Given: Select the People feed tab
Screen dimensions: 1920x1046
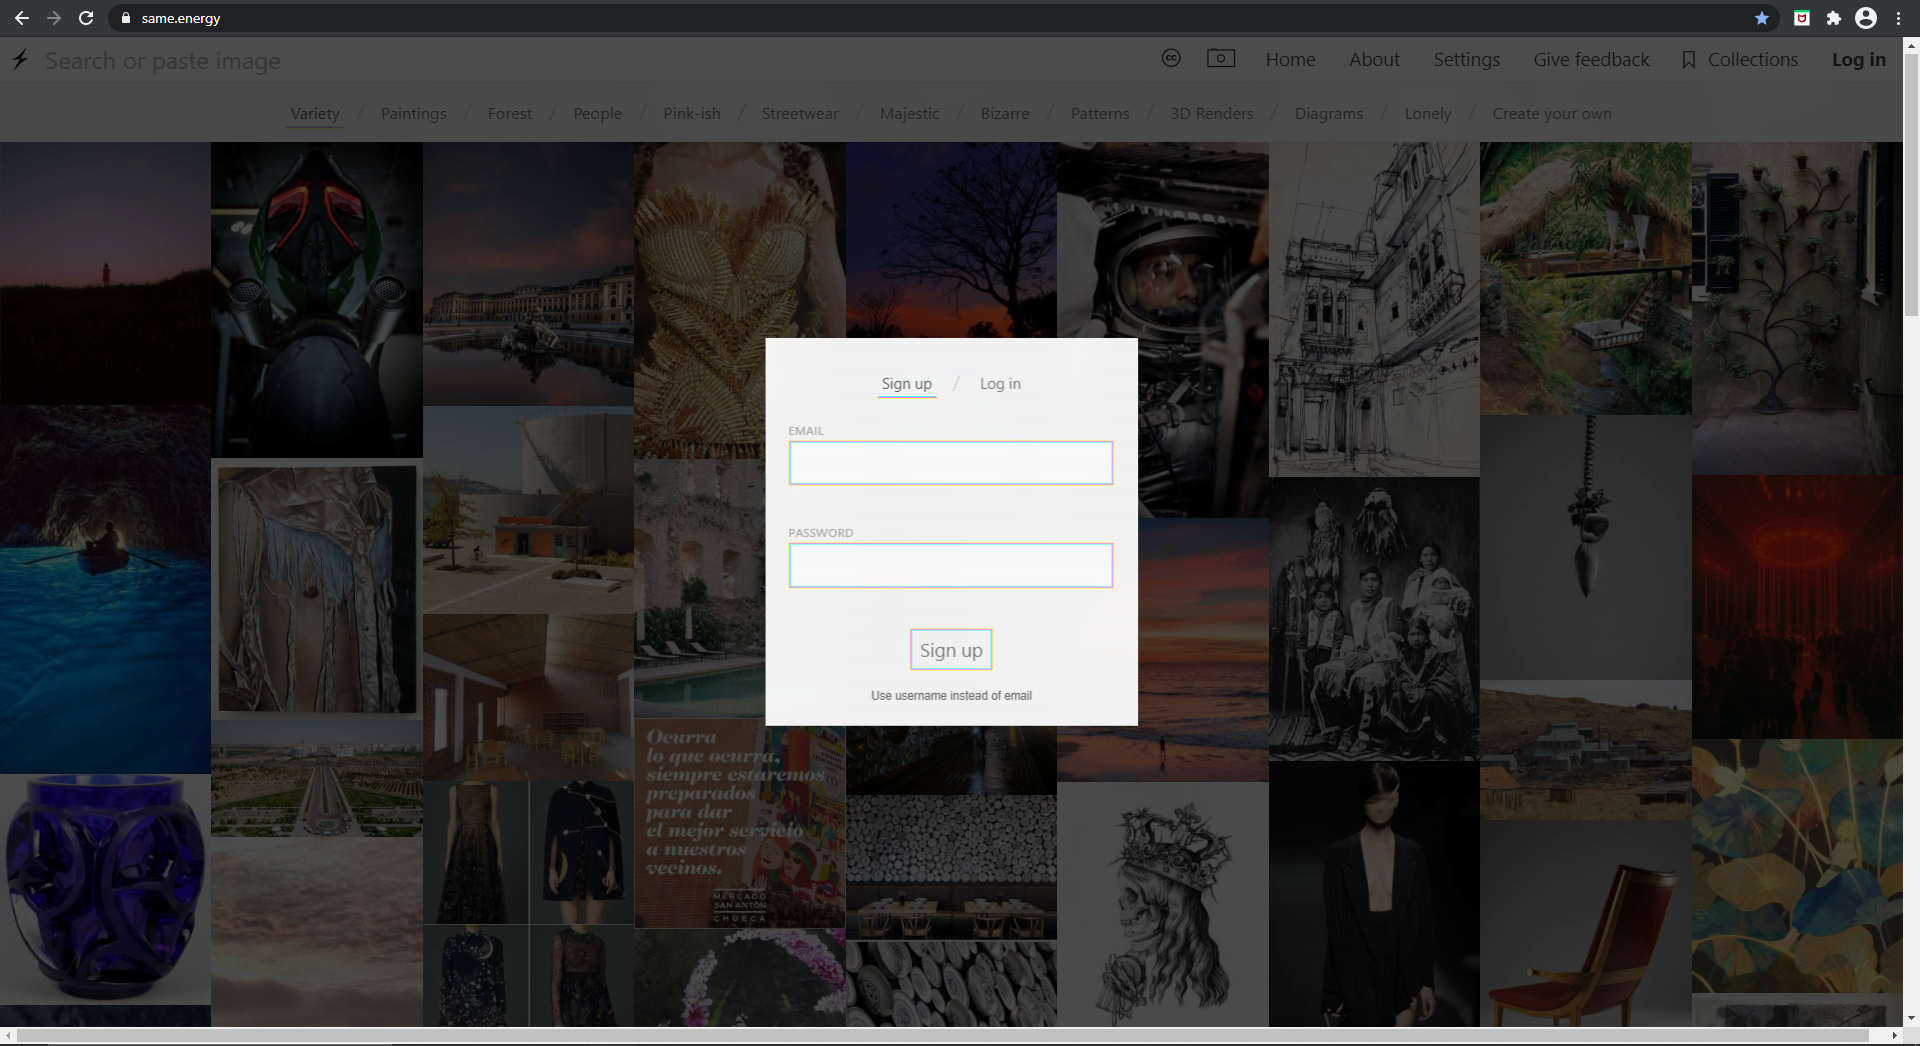Looking at the screenshot, I should tap(598, 114).
